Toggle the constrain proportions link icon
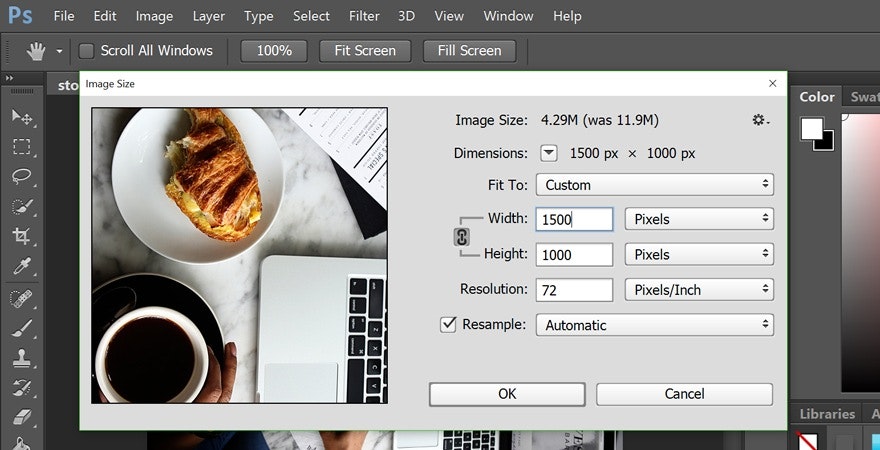Image resolution: width=880 pixels, height=450 pixels. pos(462,237)
